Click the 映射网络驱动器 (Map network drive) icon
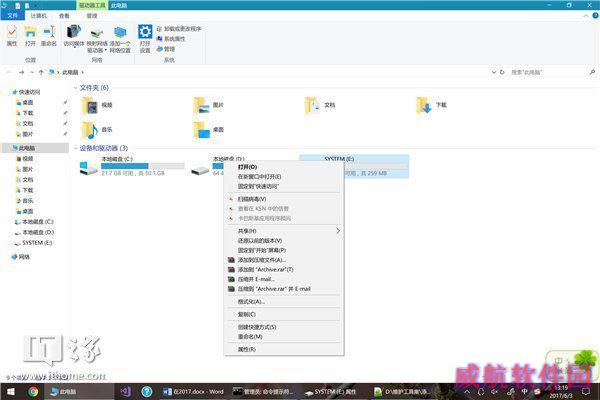The height and width of the screenshot is (400, 600). tap(97, 40)
